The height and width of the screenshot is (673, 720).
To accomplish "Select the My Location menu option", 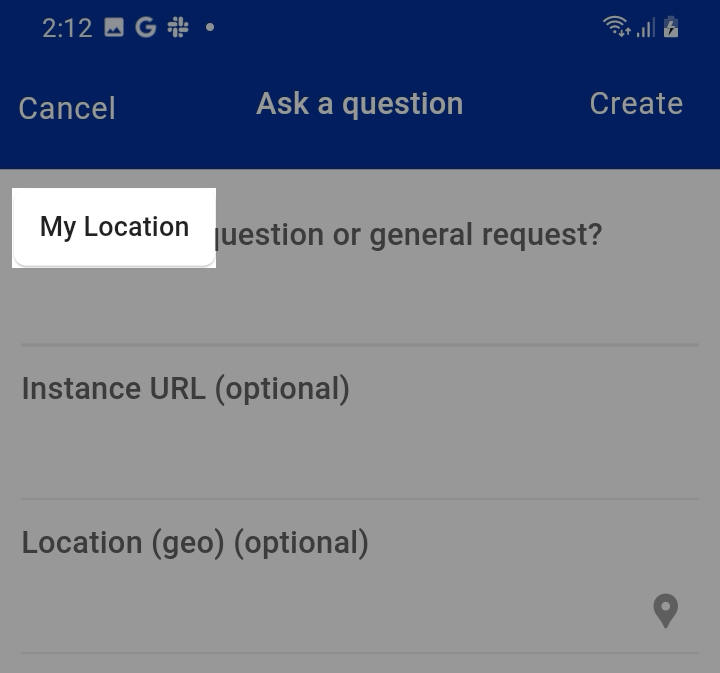I will [x=114, y=227].
